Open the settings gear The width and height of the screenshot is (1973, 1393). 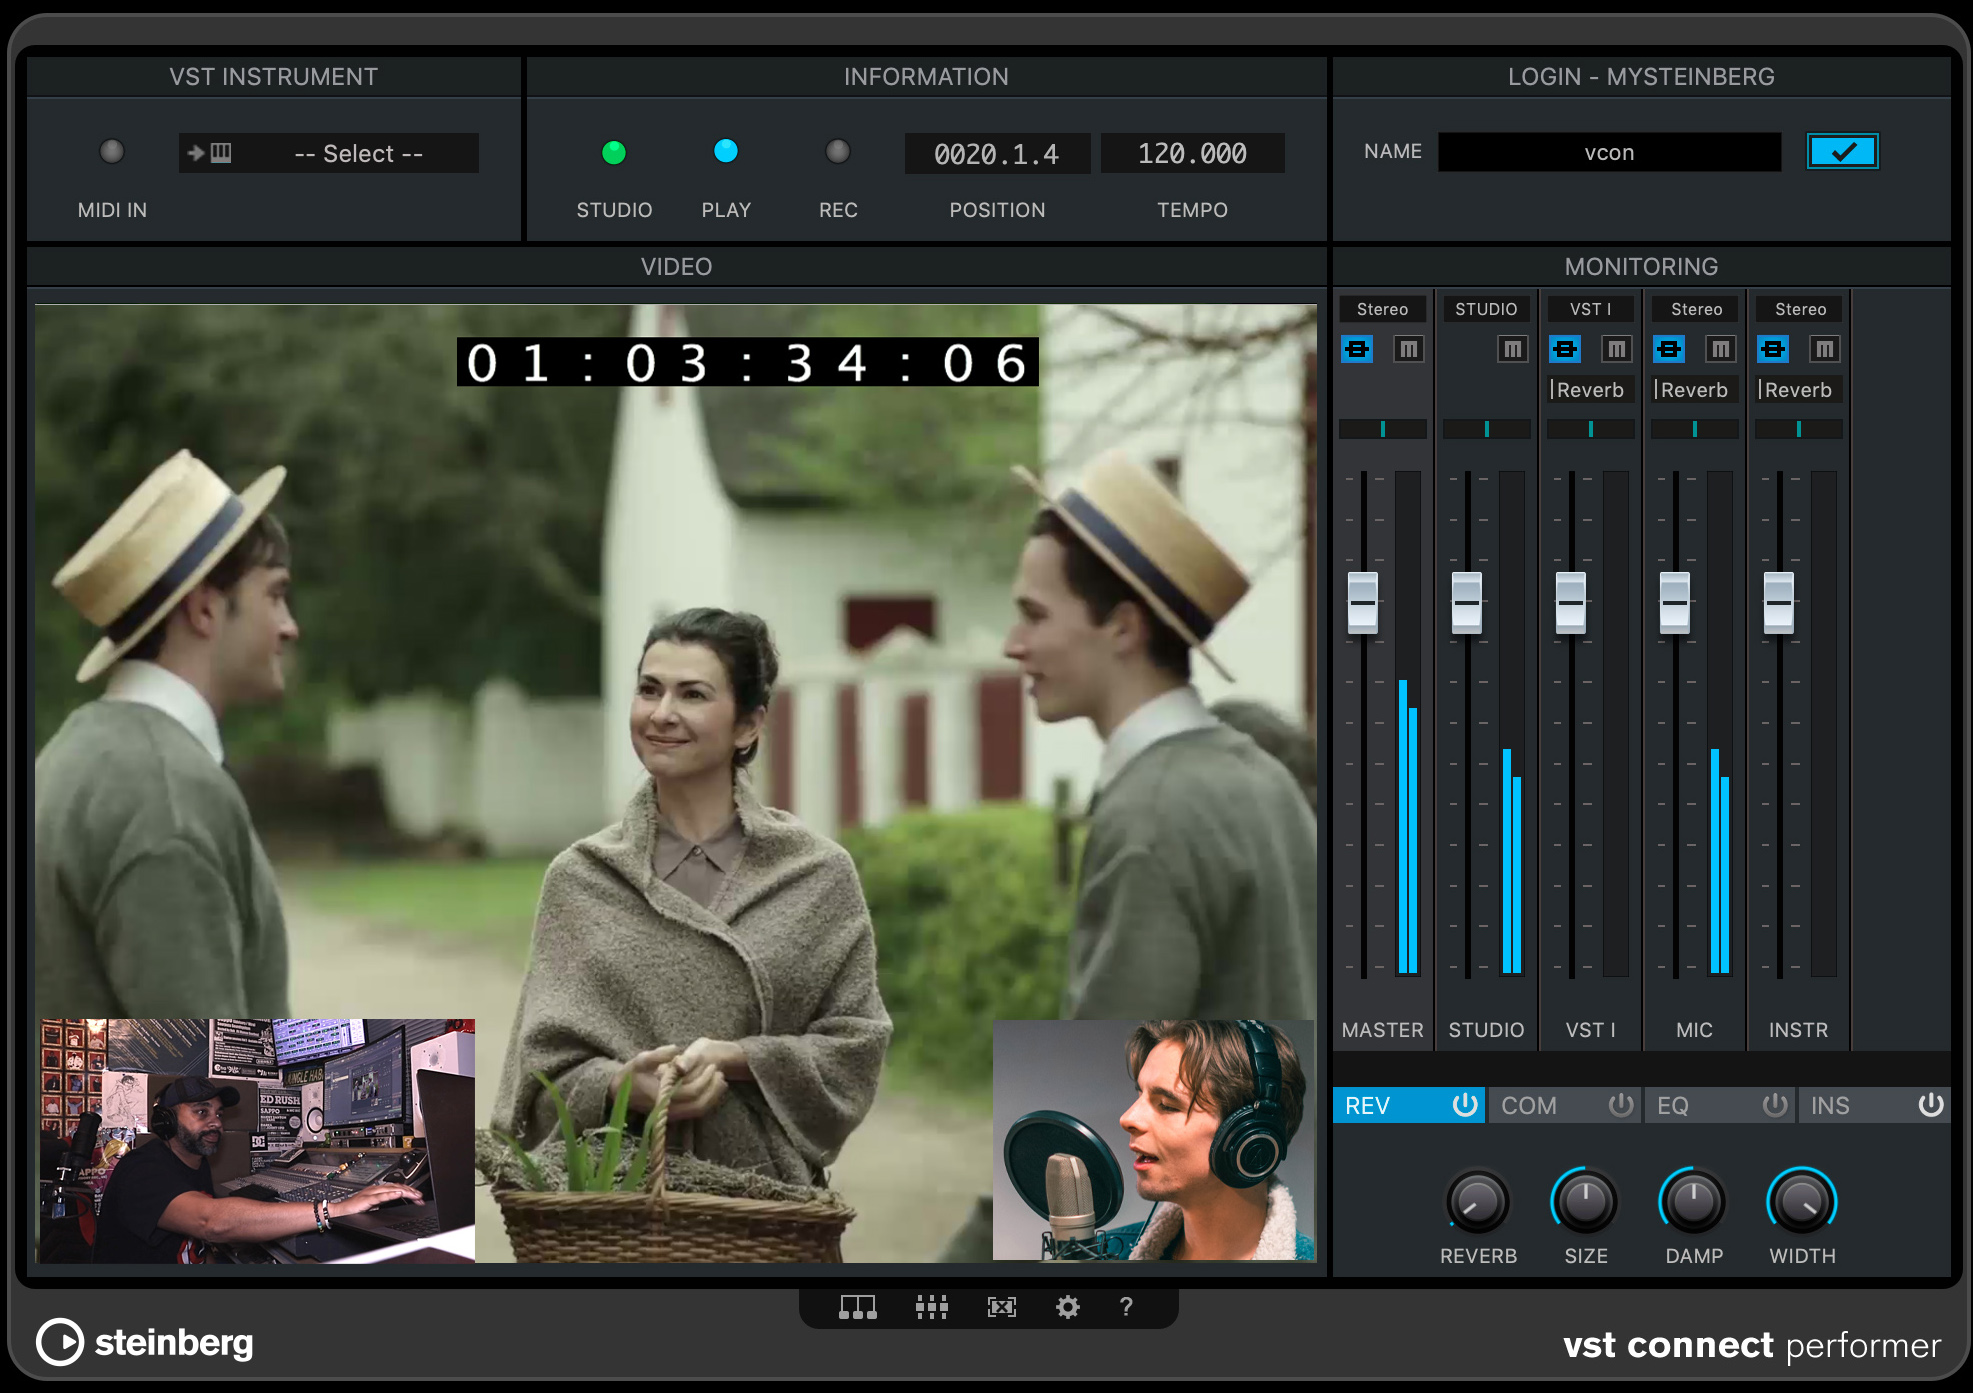point(1067,1306)
